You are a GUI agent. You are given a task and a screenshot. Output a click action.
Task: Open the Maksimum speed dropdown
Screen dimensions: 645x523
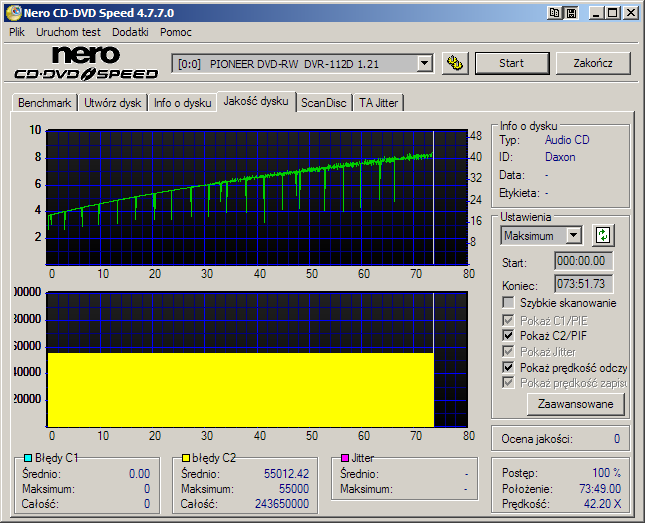(x=573, y=236)
